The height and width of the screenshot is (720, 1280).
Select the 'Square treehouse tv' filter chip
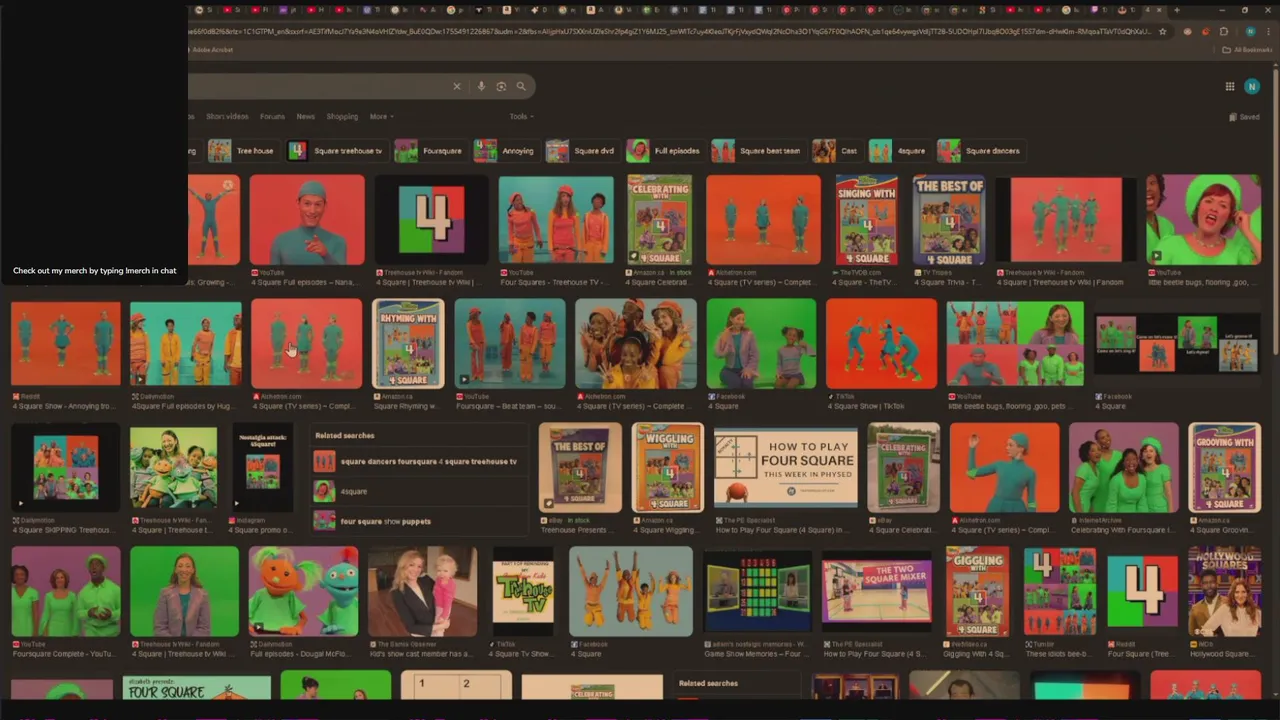(336, 151)
